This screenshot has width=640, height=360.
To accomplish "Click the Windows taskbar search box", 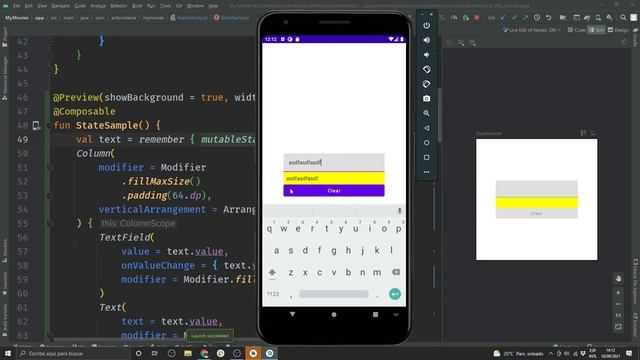I will coord(73,353).
